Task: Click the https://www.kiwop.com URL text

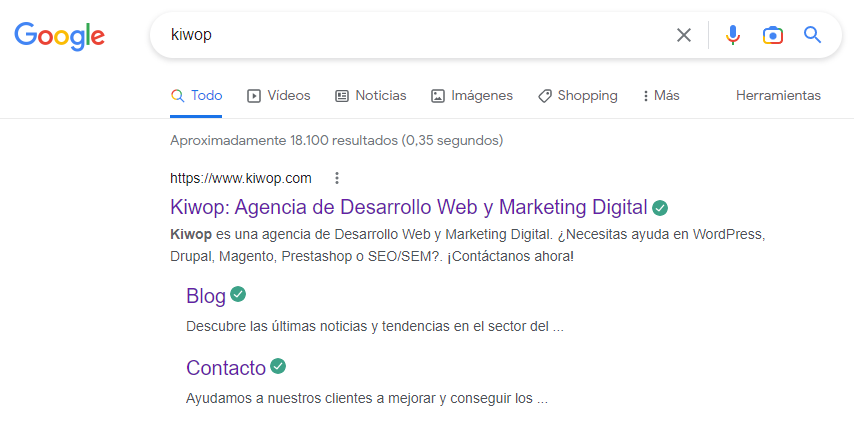Action: click(x=241, y=178)
